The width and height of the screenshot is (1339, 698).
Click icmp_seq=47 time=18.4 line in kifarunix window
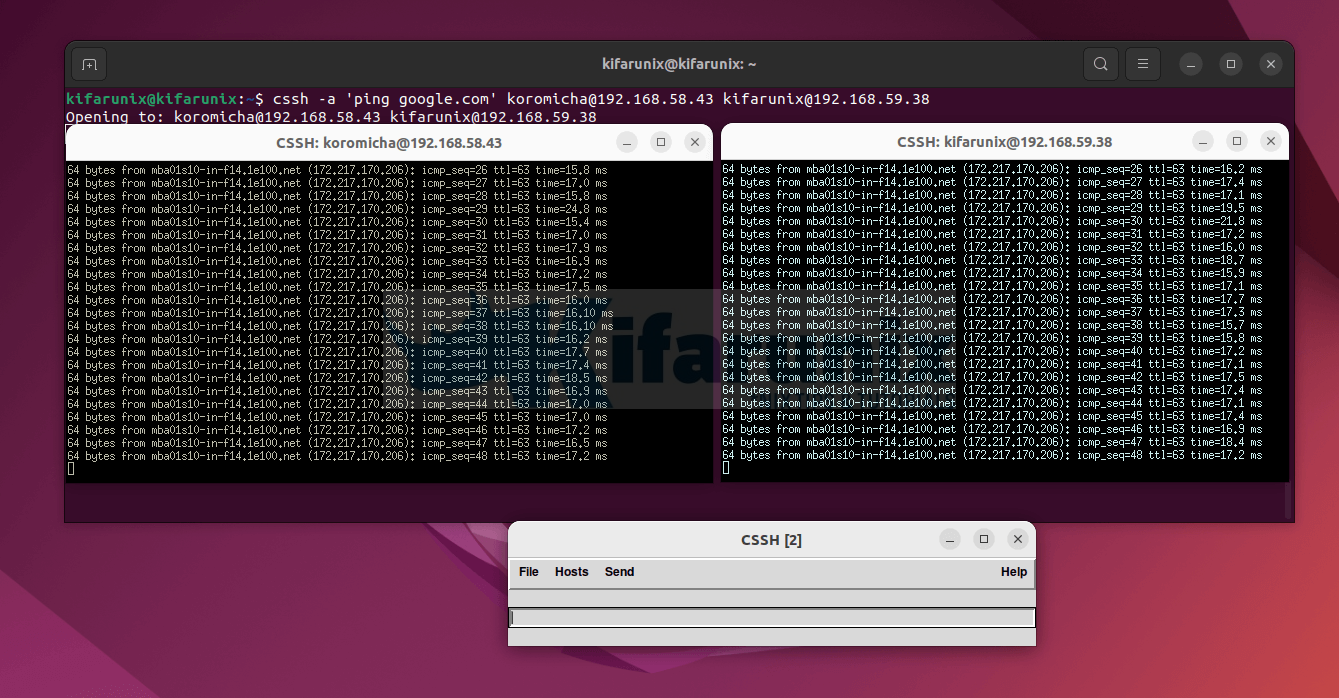(x=992, y=442)
